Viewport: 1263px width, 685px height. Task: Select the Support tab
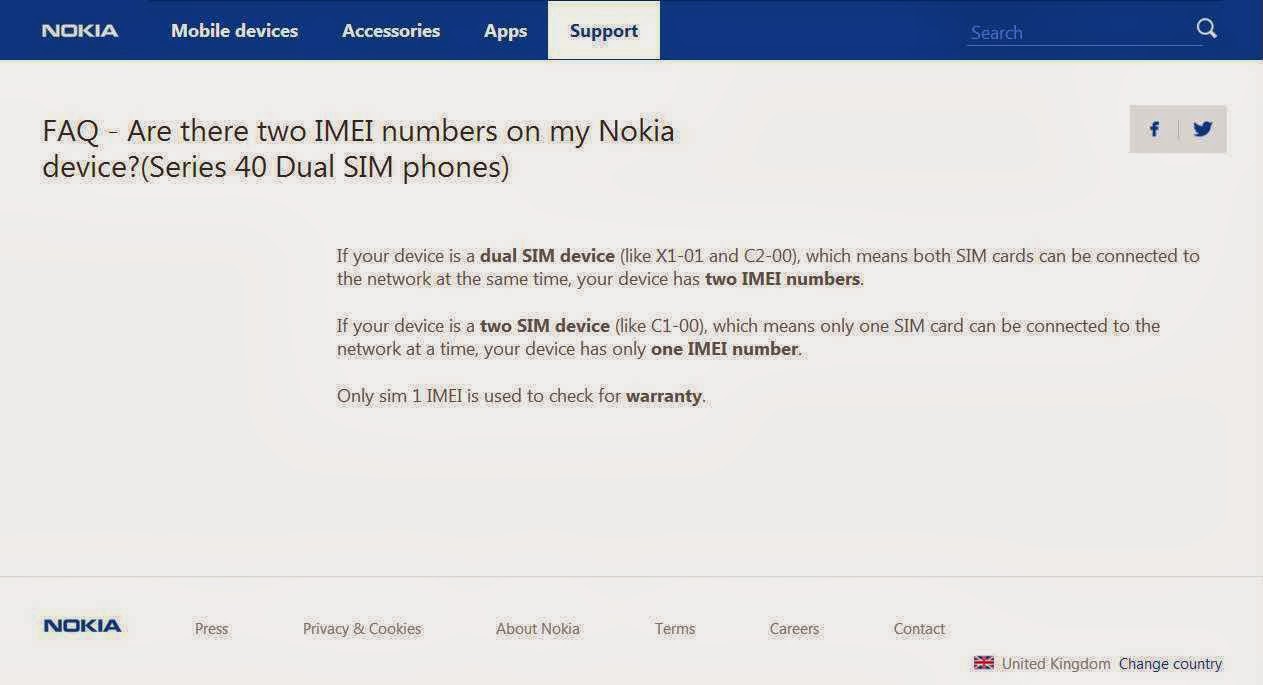click(603, 31)
